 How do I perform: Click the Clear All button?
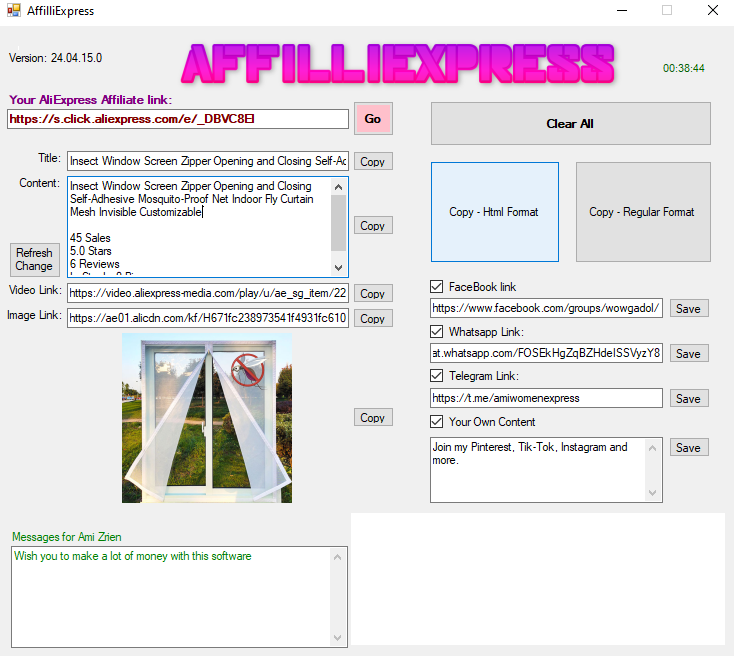pyautogui.click(x=571, y=124)
